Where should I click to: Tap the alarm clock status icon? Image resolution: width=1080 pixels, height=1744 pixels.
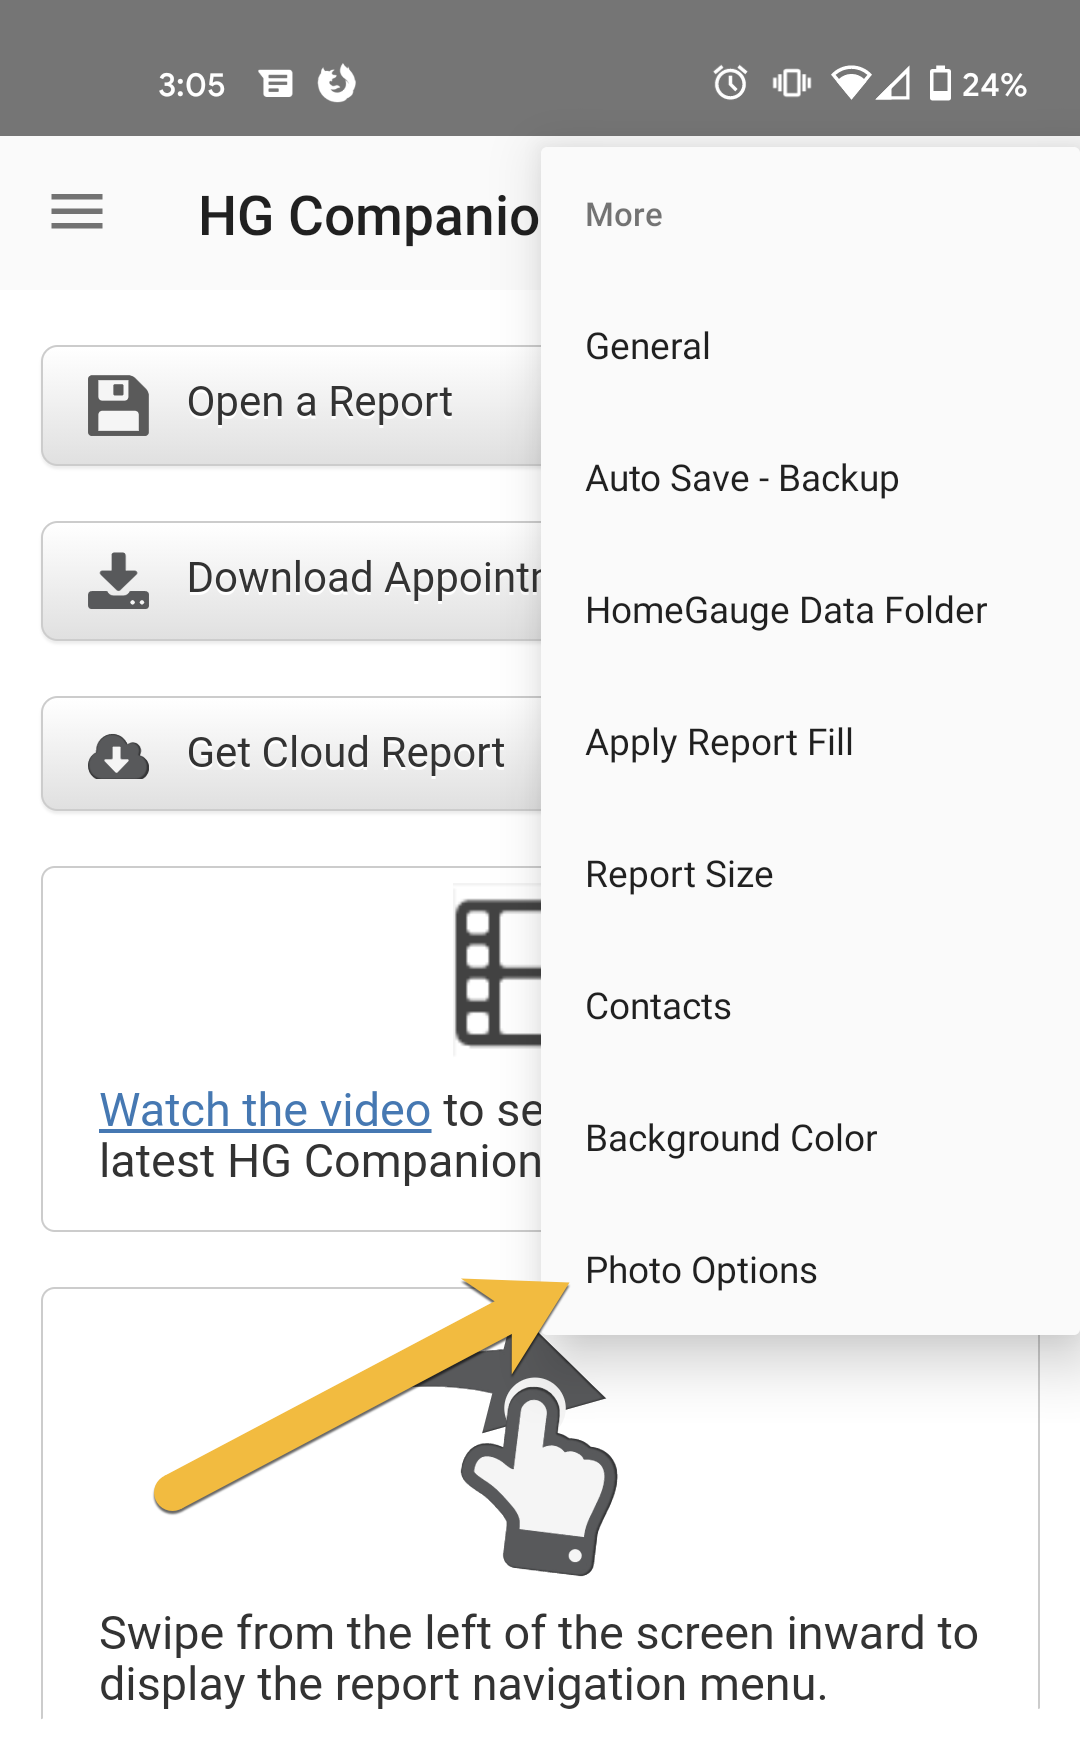(730, 83)
